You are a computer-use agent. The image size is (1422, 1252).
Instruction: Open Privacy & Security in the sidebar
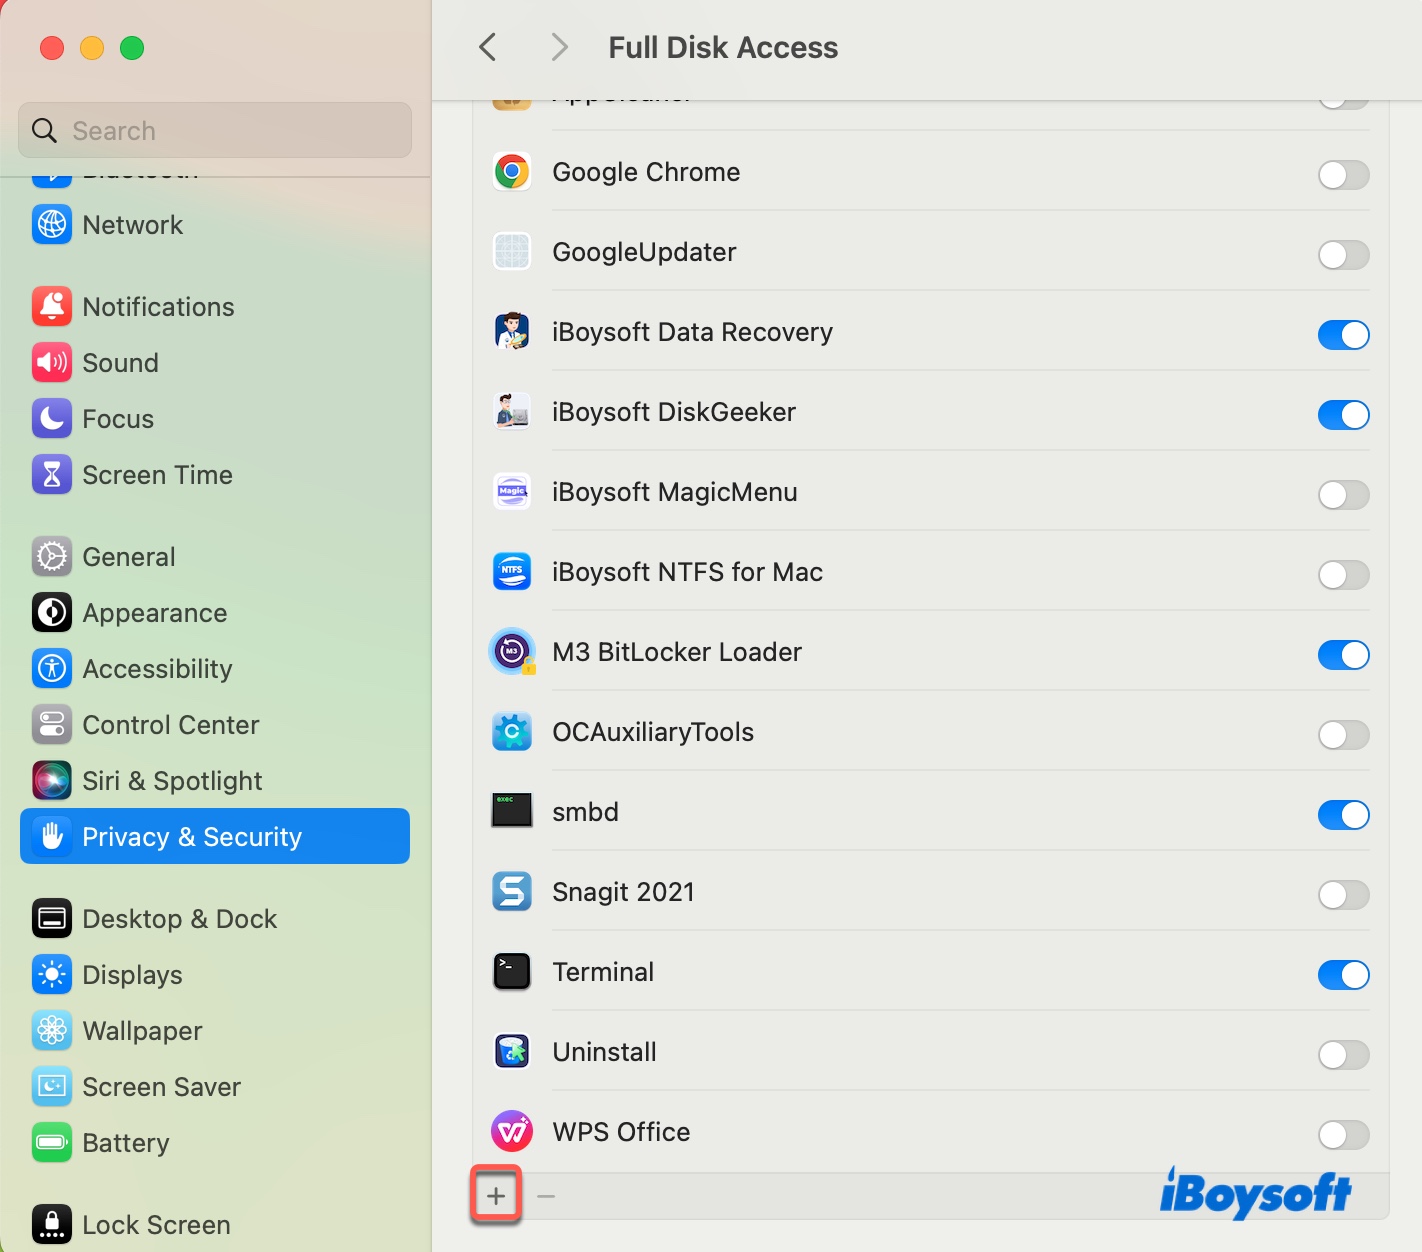tap(215, 836)
